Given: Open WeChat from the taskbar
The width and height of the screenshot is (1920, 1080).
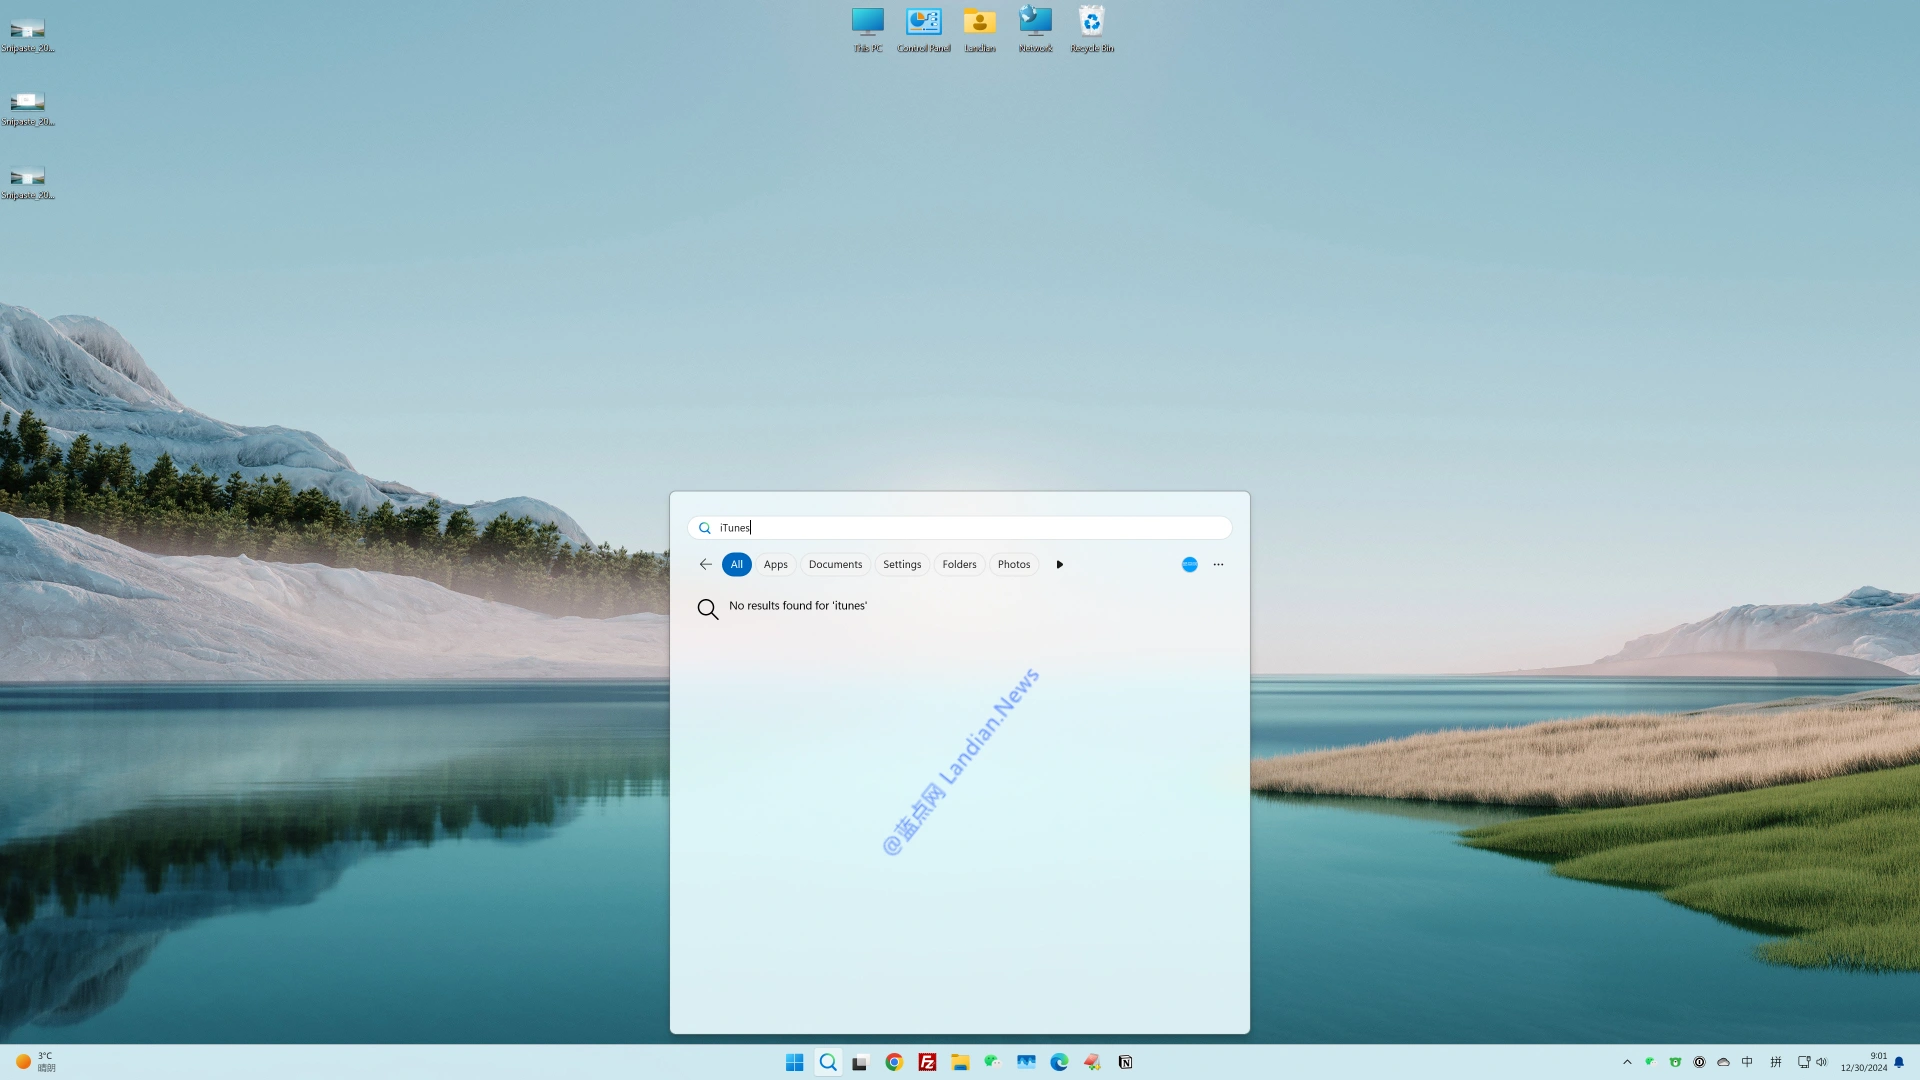Looking at the screenshot, I should 993,1062.
